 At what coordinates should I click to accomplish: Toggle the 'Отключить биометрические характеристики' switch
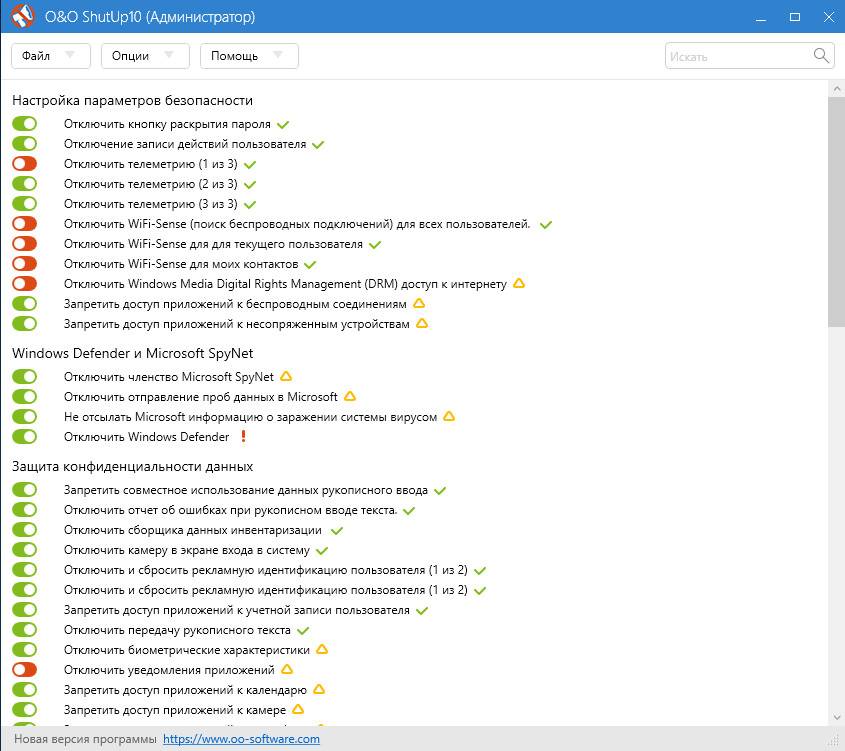pyautogui.click(x=25, y=650)
